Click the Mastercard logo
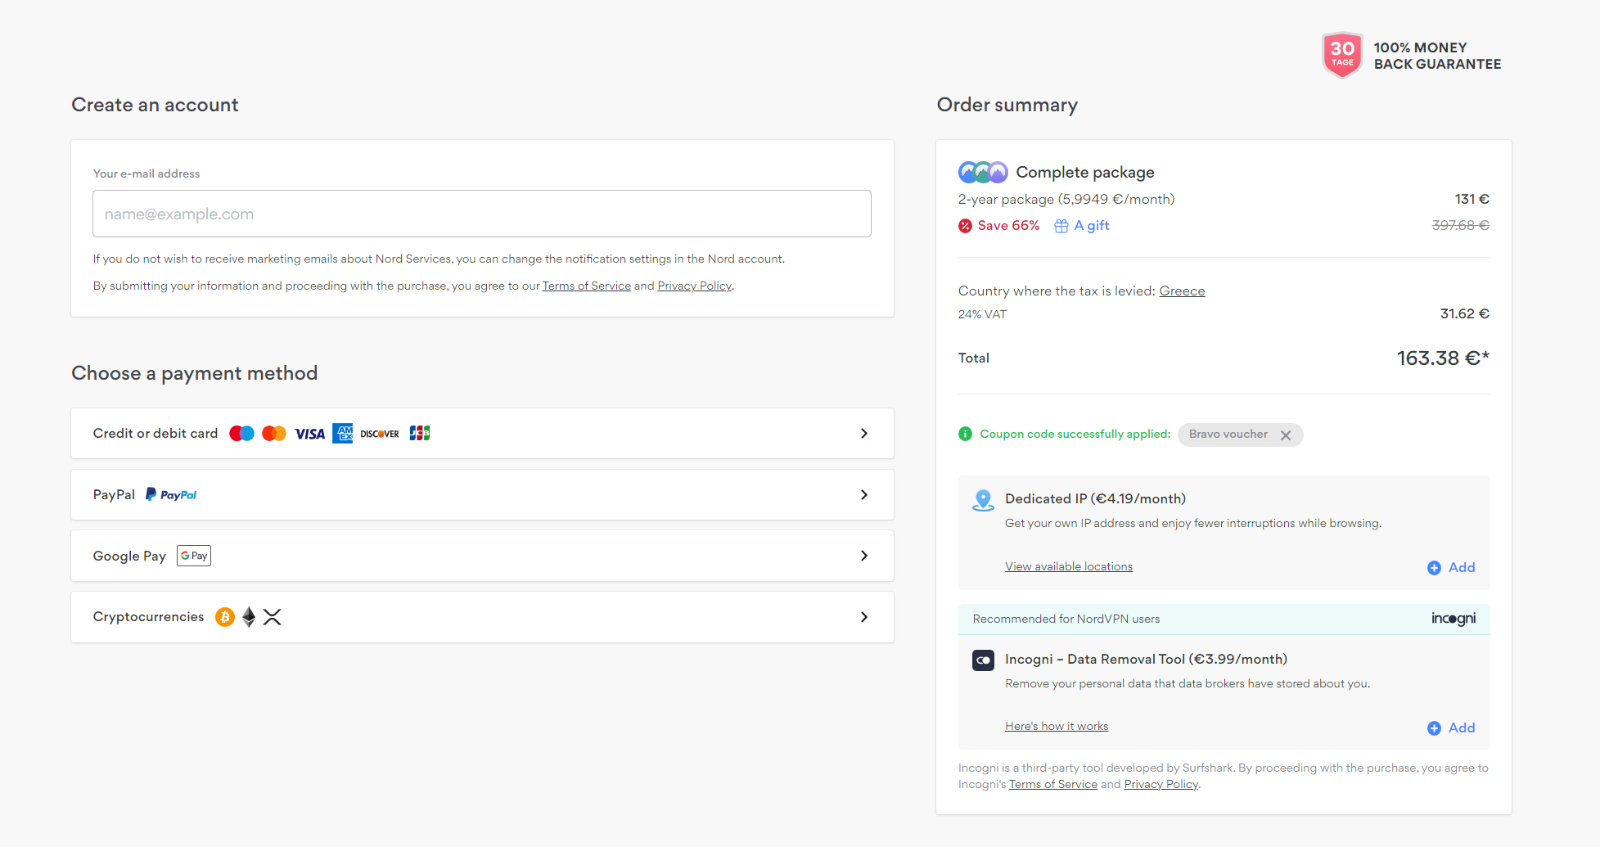1600x847 pixels. click(x=274, y=433)
